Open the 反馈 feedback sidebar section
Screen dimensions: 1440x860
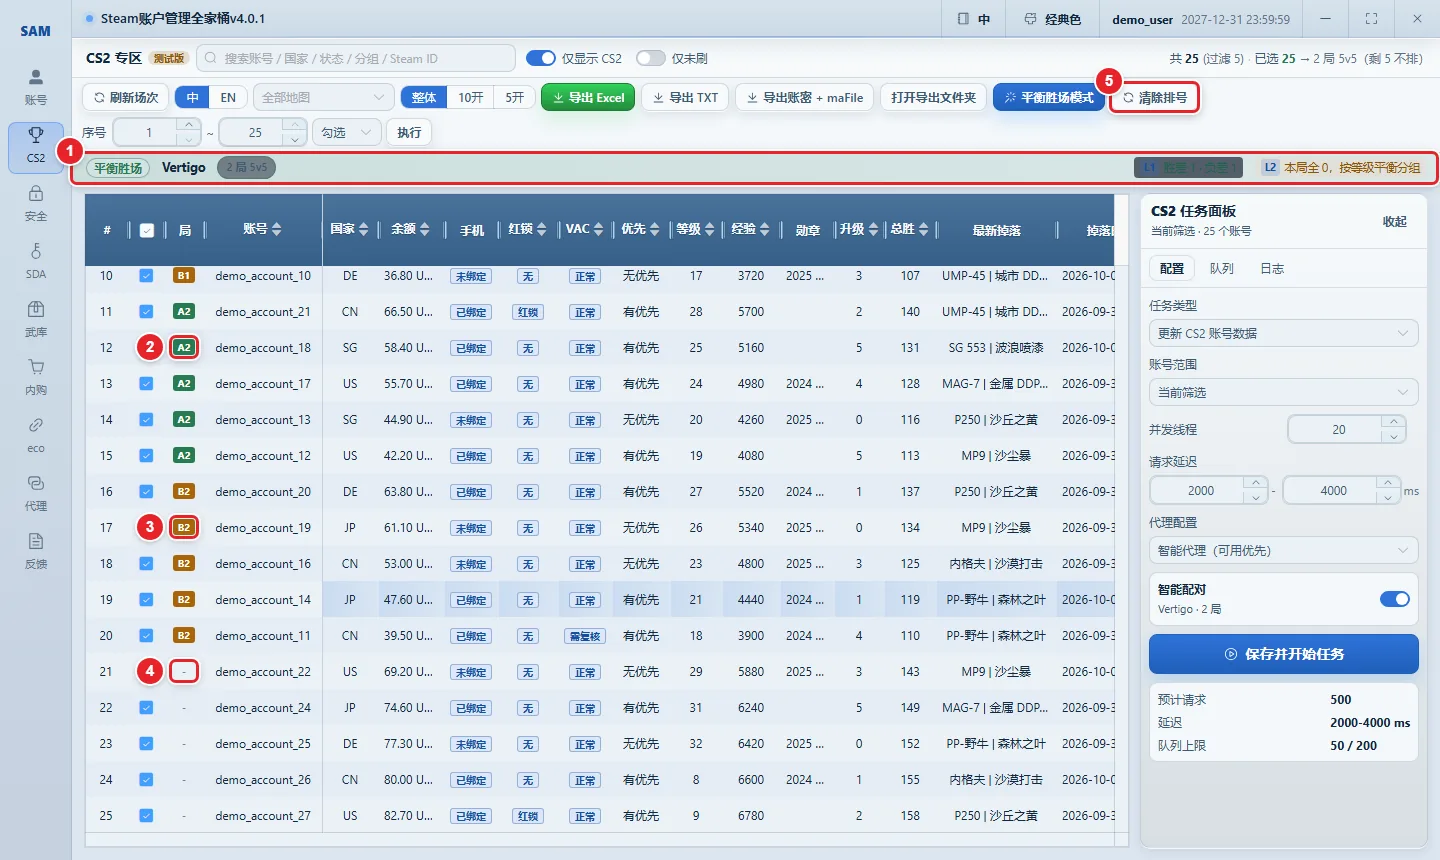click(x=36, y=551)
